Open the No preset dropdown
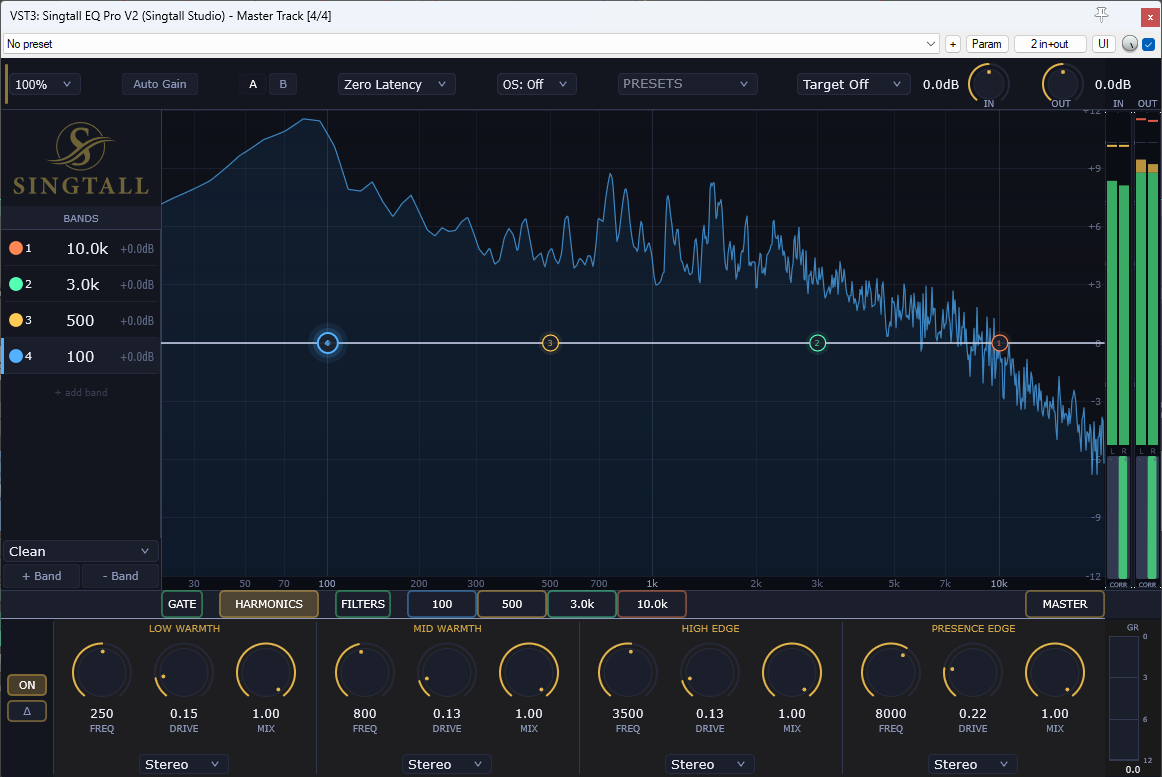The image size is (1162, 777). pos(471,44)
